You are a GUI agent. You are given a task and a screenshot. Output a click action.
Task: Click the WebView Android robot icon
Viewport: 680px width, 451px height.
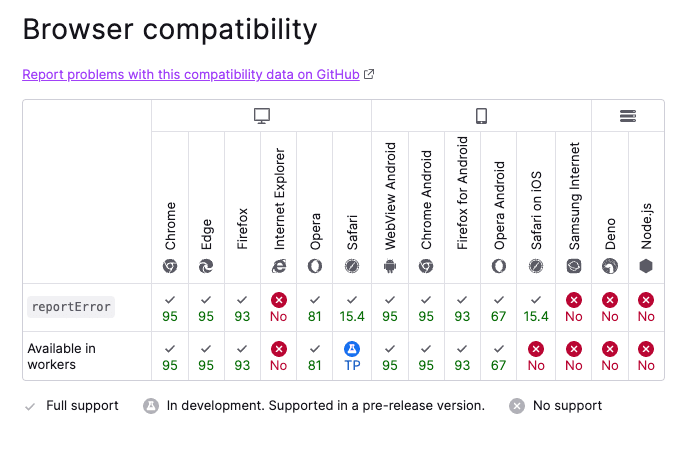pyautogui.click(x=390, y=266)
